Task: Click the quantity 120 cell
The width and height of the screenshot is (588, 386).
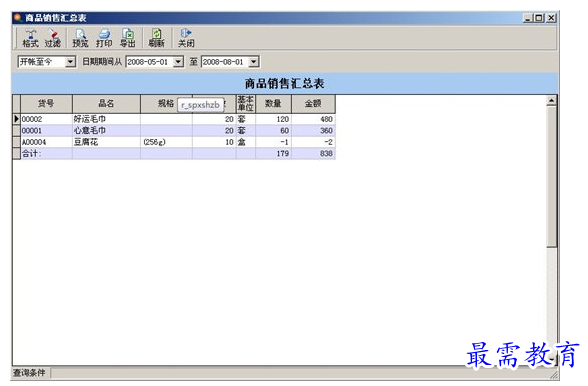Action: click(273, 119)
